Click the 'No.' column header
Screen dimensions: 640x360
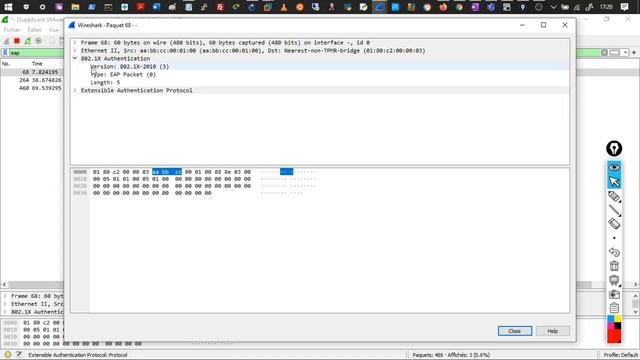click(x=6, y=64)
